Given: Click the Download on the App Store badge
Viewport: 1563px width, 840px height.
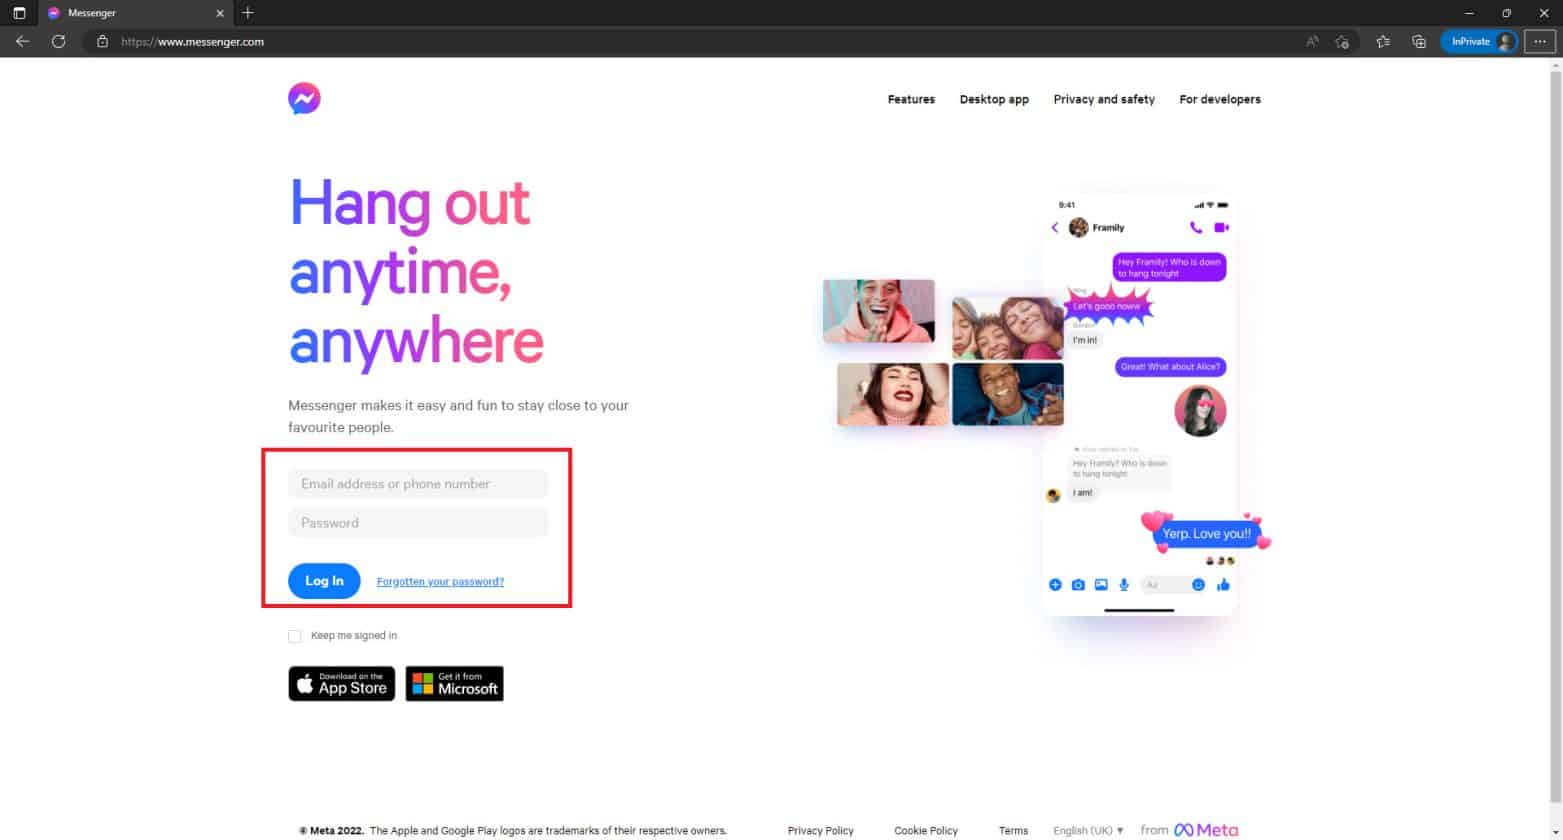Looking at the screenshot, I should [342, 684].
